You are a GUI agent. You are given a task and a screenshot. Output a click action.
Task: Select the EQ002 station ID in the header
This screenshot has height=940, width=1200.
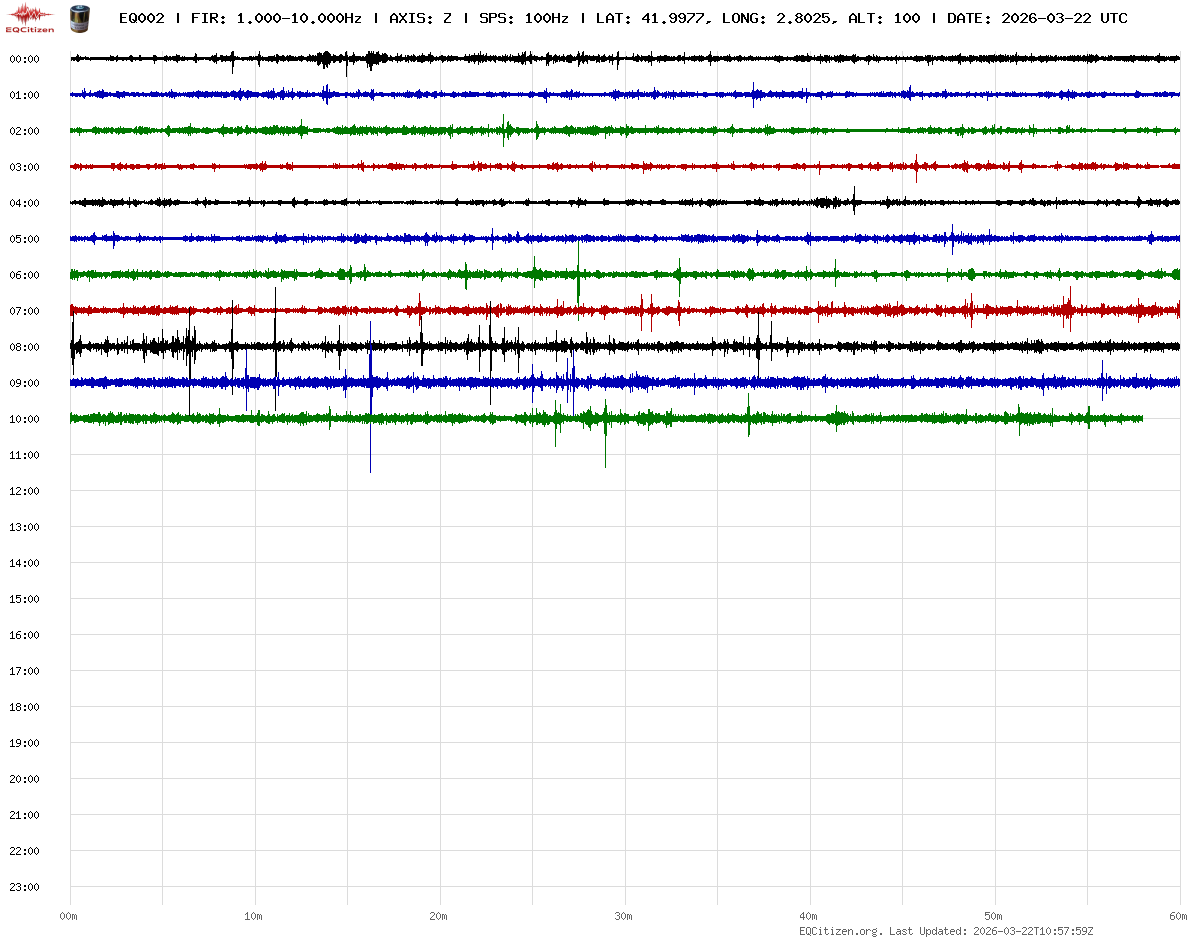[x=141, y=18]
